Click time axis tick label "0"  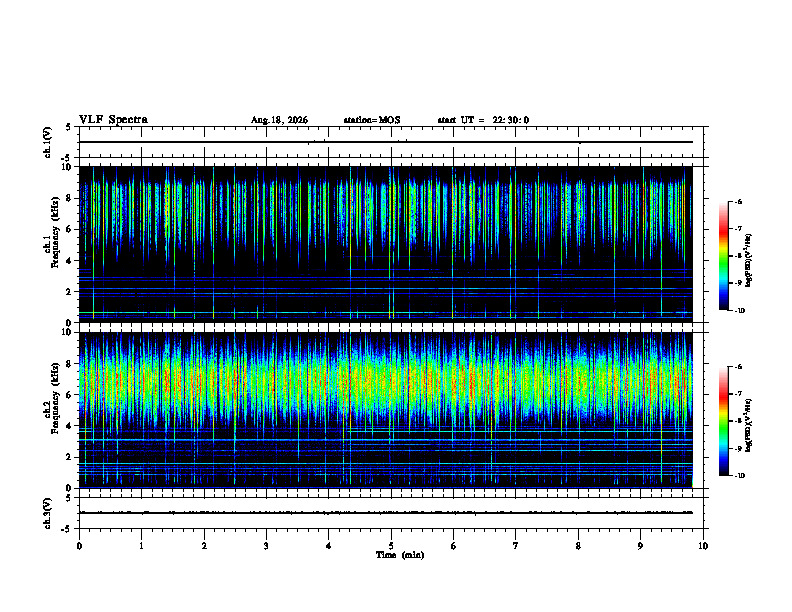tap(79, 546)
